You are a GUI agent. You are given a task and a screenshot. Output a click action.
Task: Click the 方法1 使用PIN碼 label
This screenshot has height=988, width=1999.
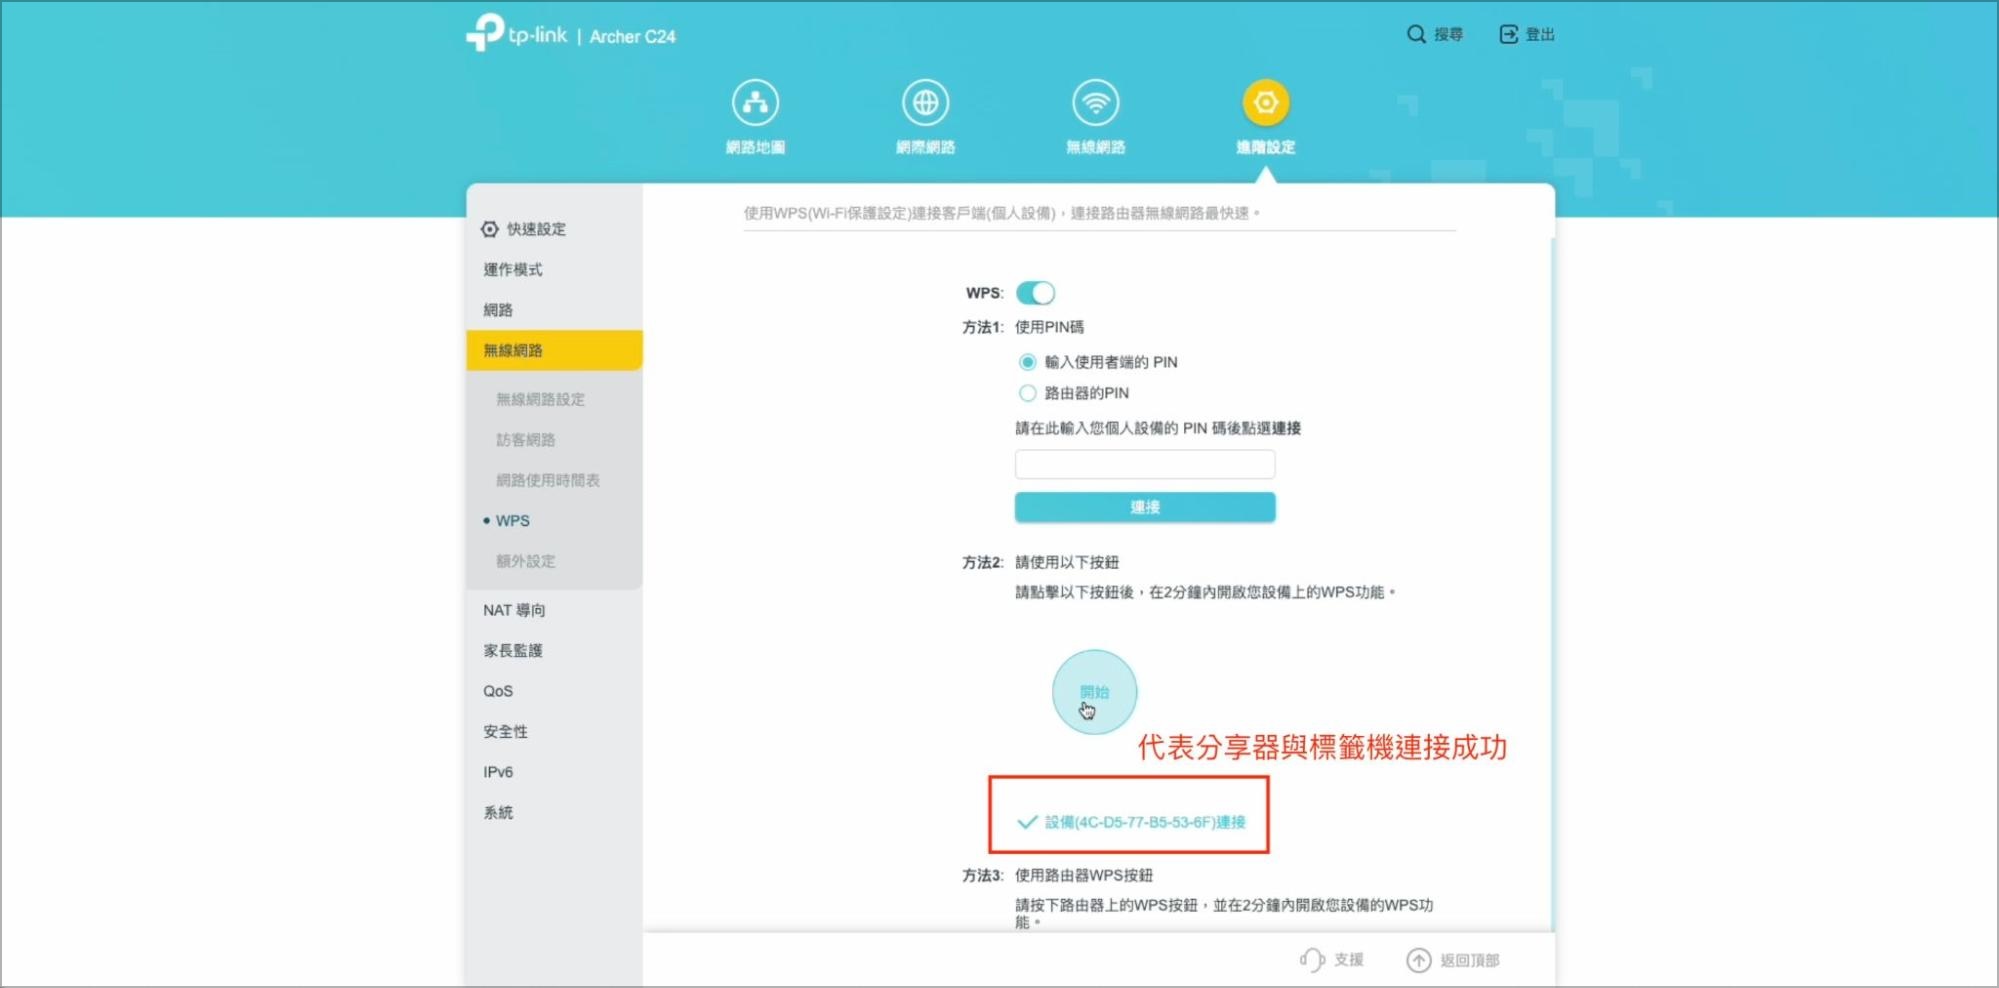pos(1023,327)
